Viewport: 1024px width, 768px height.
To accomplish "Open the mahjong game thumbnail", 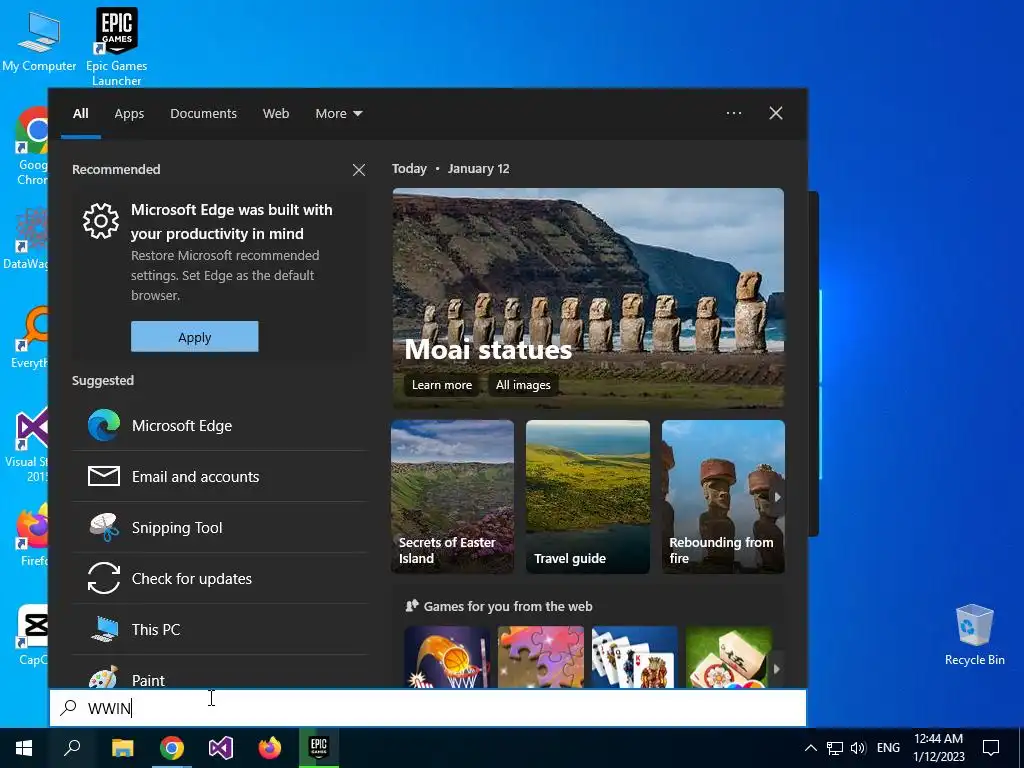I will (x=728, y=657).
